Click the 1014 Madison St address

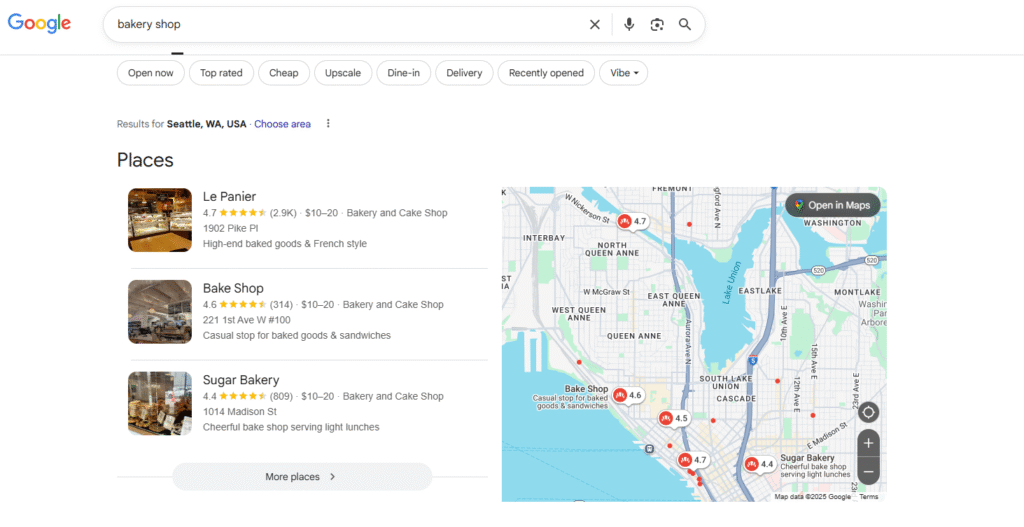point(240,411)
